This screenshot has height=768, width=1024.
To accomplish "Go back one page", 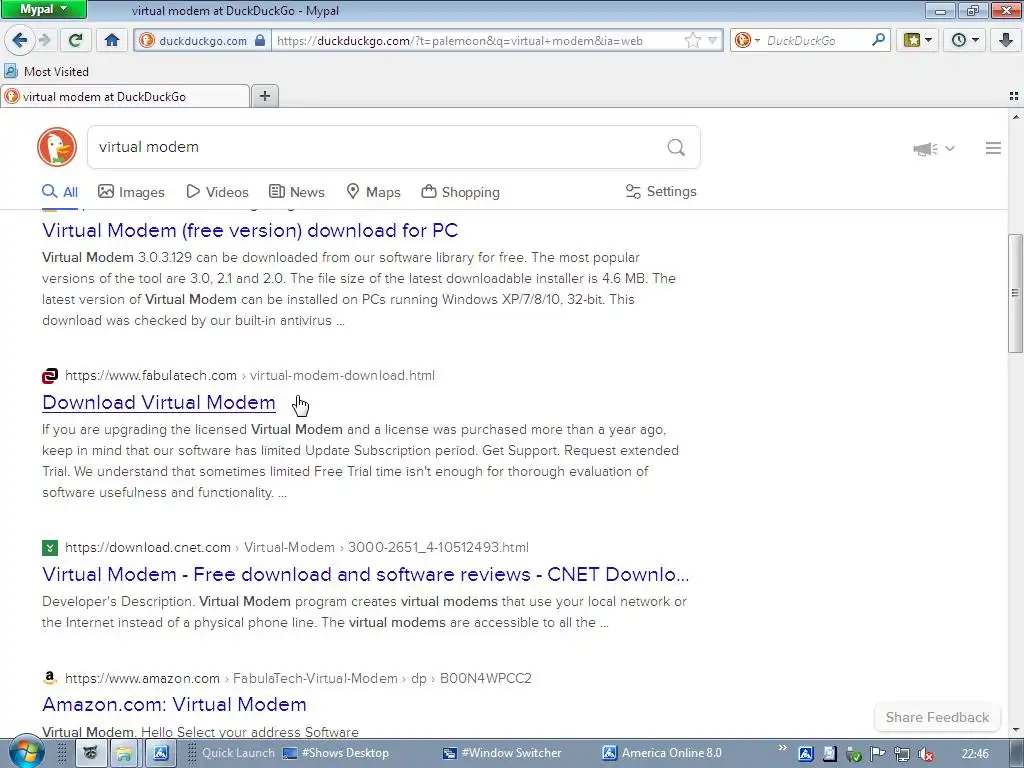I will tap(19, 40).
